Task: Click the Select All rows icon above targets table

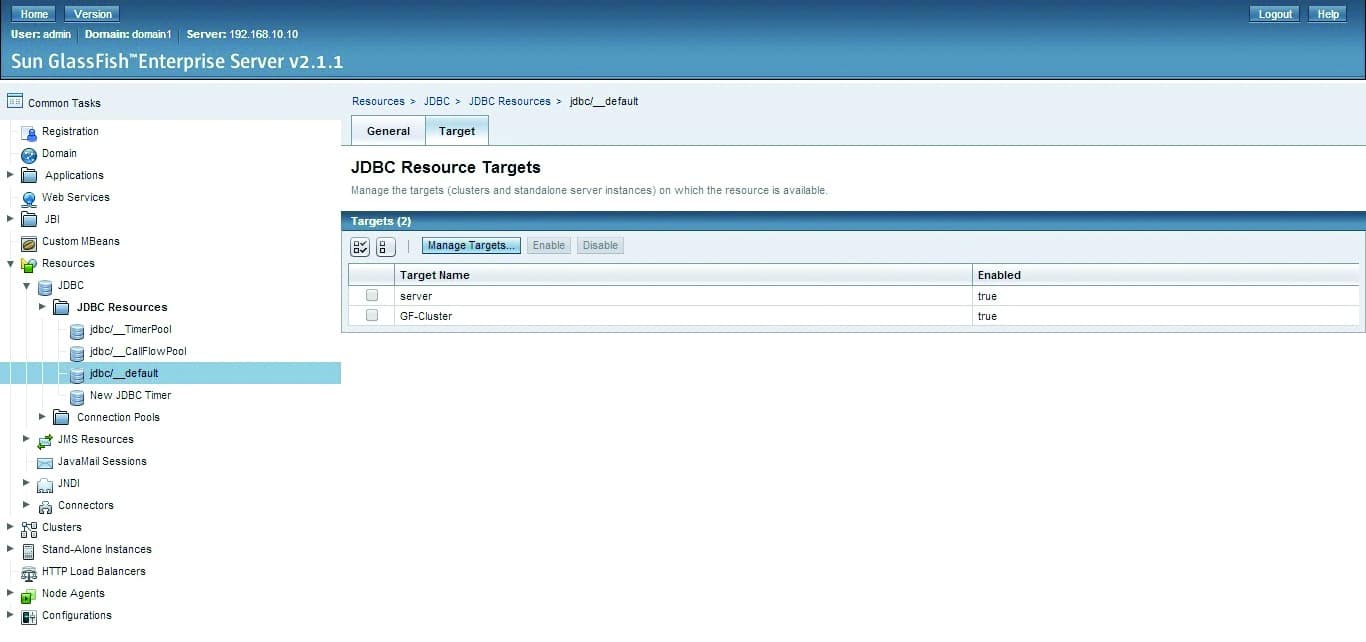Action: click(360, 246)
